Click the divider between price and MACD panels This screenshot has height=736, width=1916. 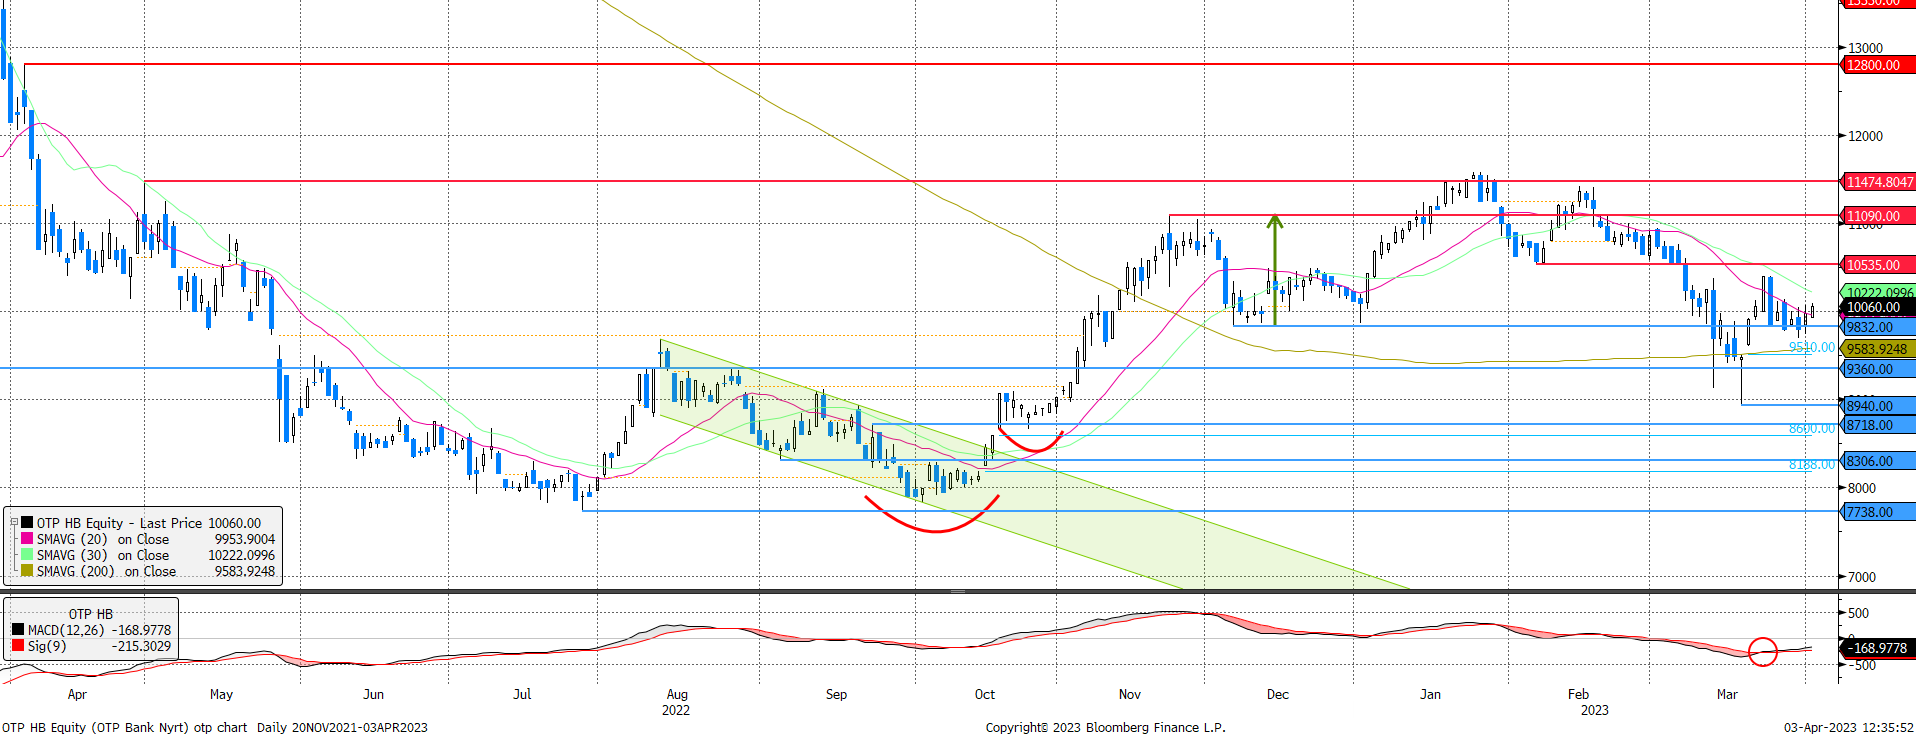(958, 592)
